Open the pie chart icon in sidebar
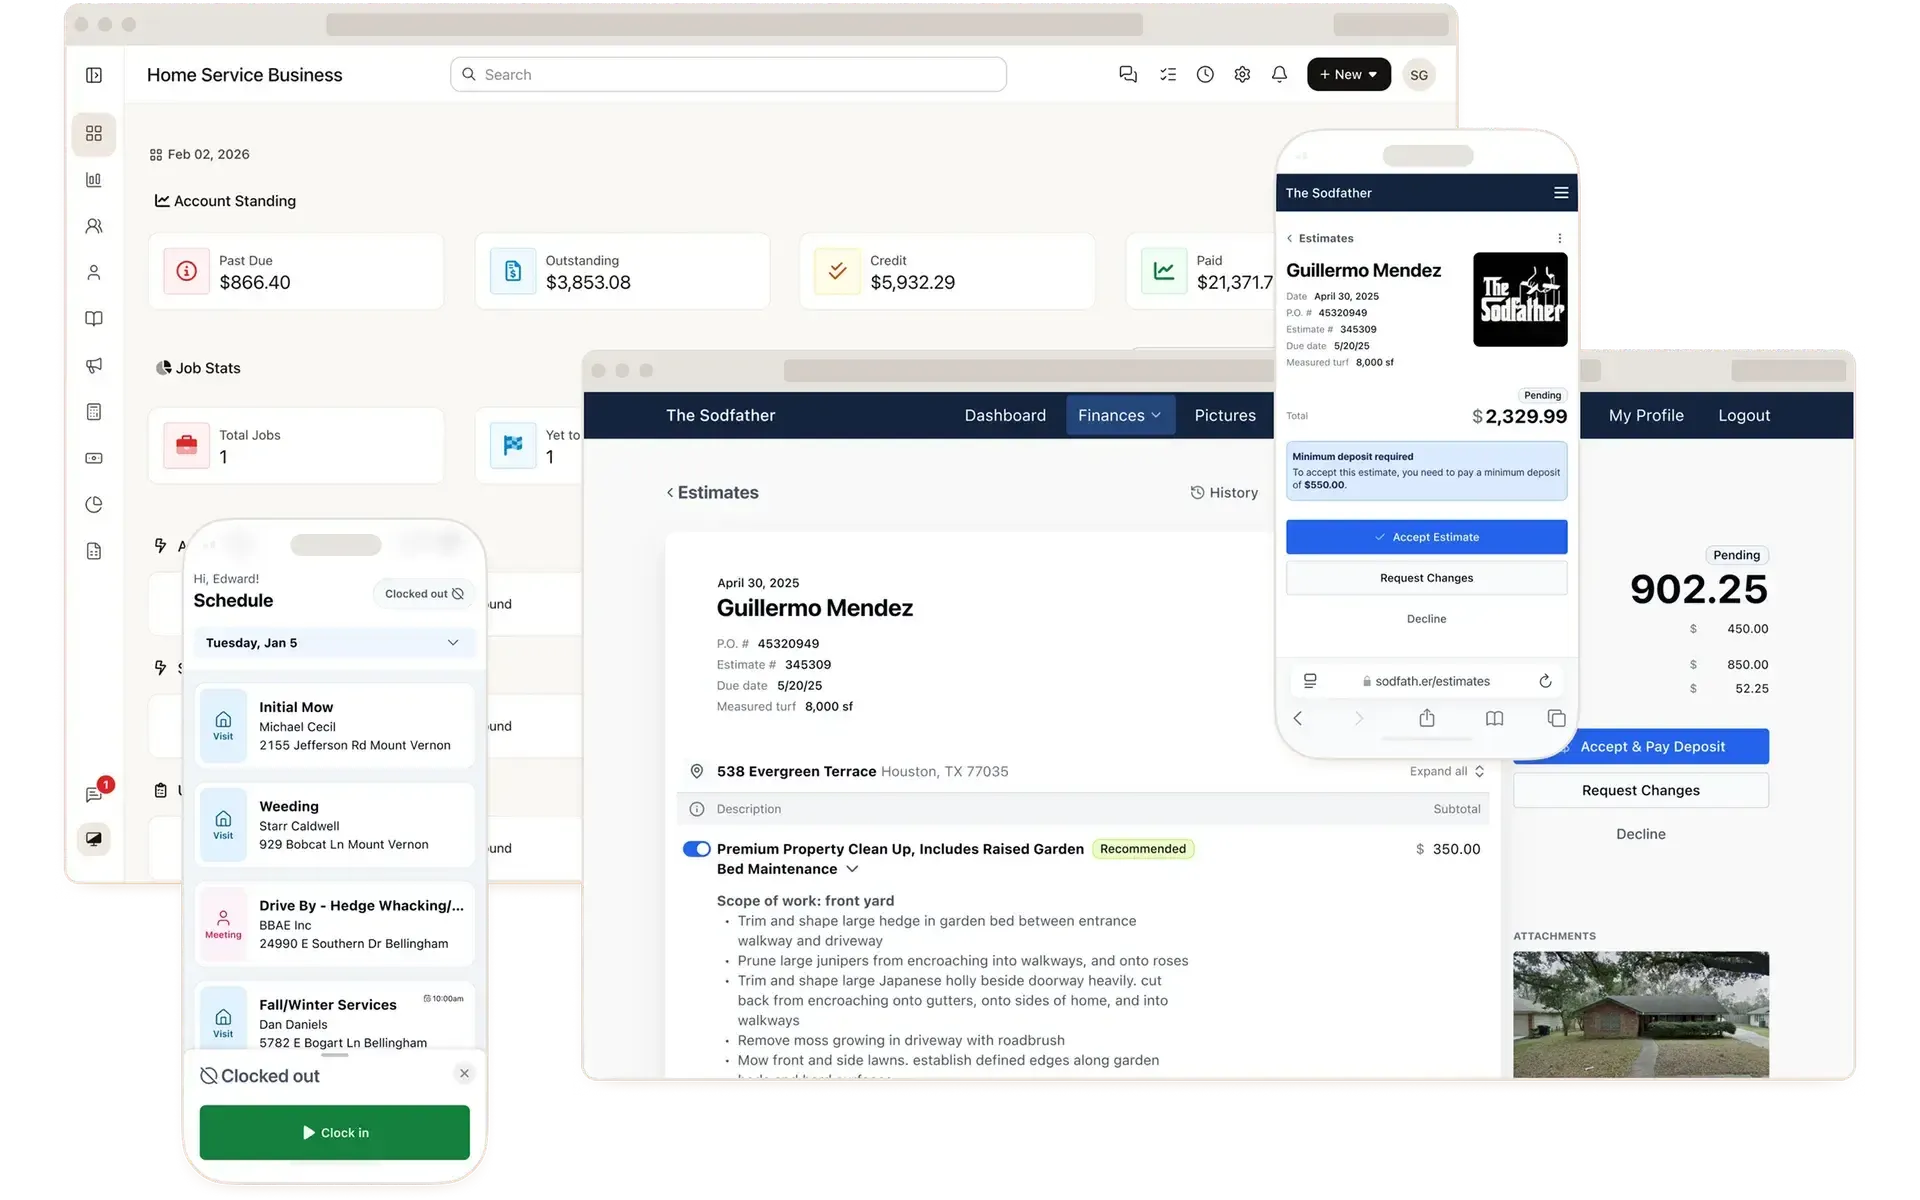Screen dimensions: 1920x1200 click(94, 505)
